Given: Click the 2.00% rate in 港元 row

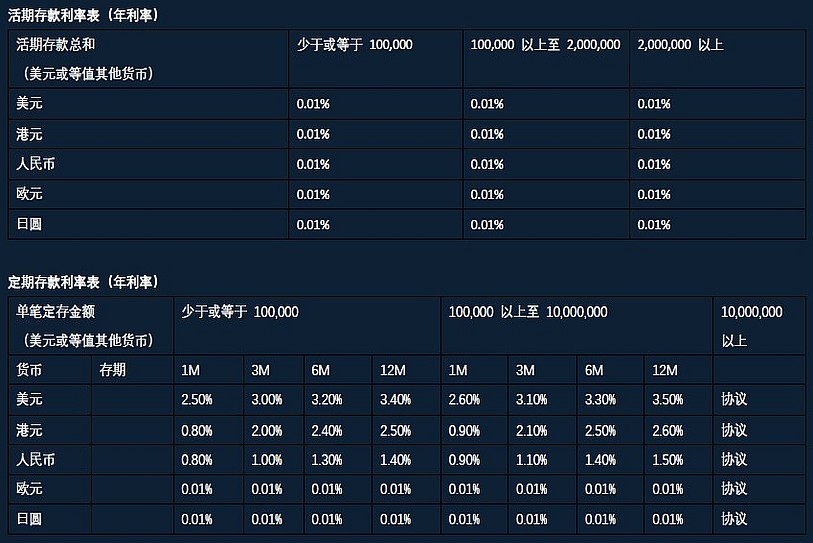Looking at the screenshot, I should pos(264,430).
